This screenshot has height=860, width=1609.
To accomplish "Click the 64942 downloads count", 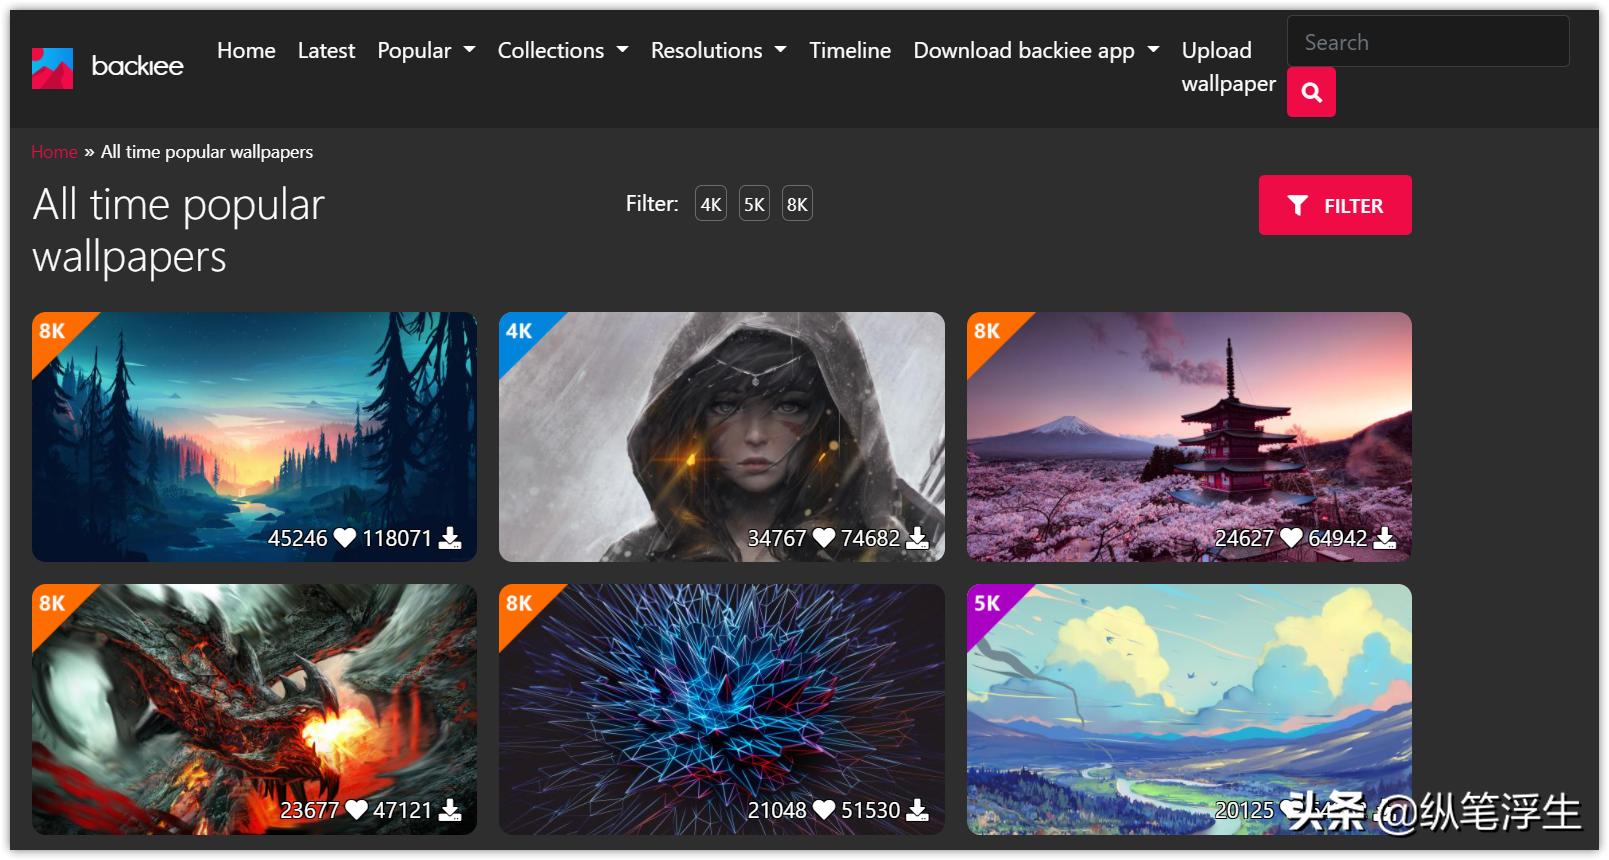I will (1338, 538).
